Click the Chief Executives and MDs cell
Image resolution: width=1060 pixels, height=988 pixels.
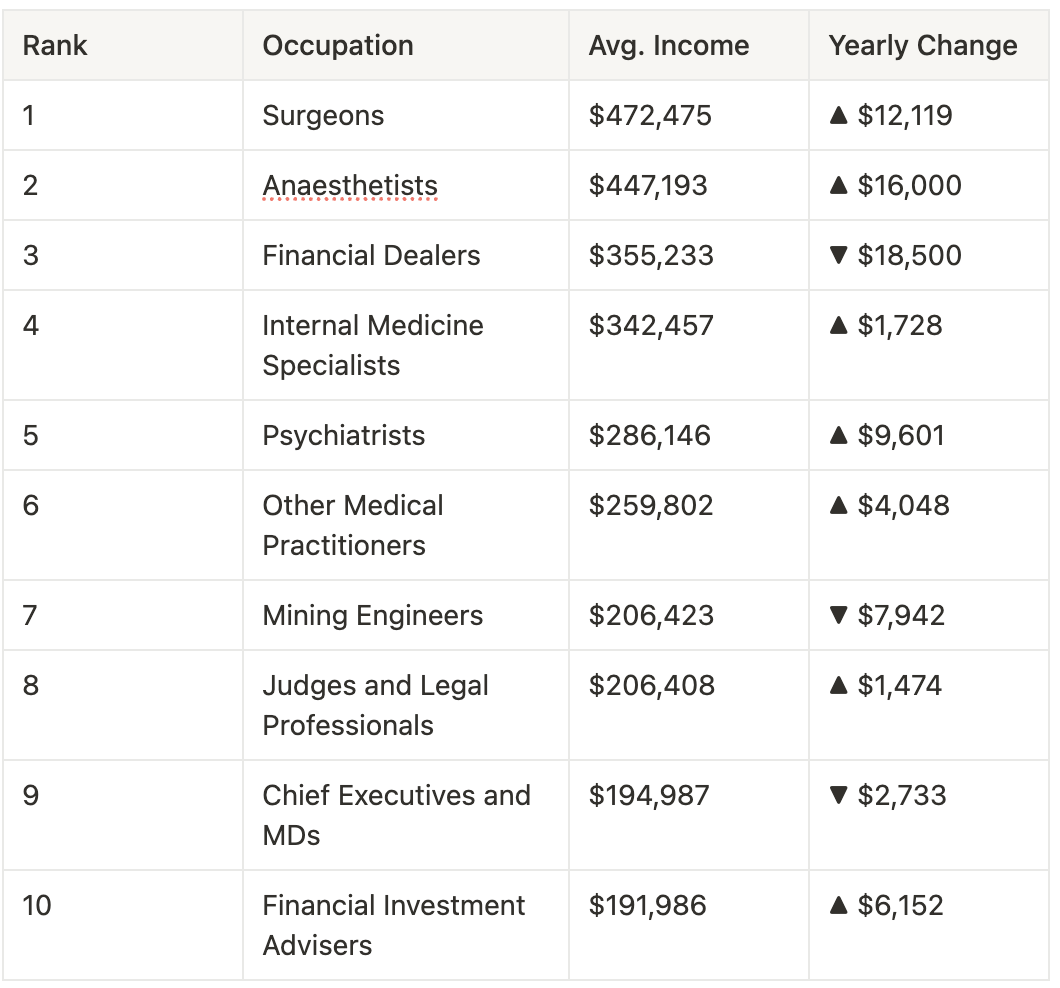[x=396, y=815]
